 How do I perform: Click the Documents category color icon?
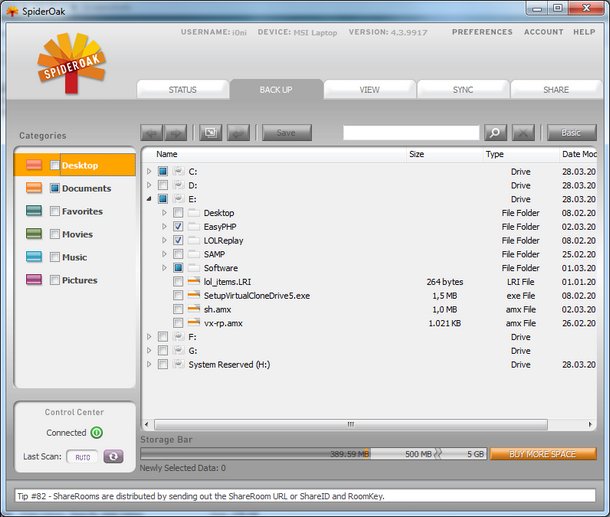coord(34,188)
